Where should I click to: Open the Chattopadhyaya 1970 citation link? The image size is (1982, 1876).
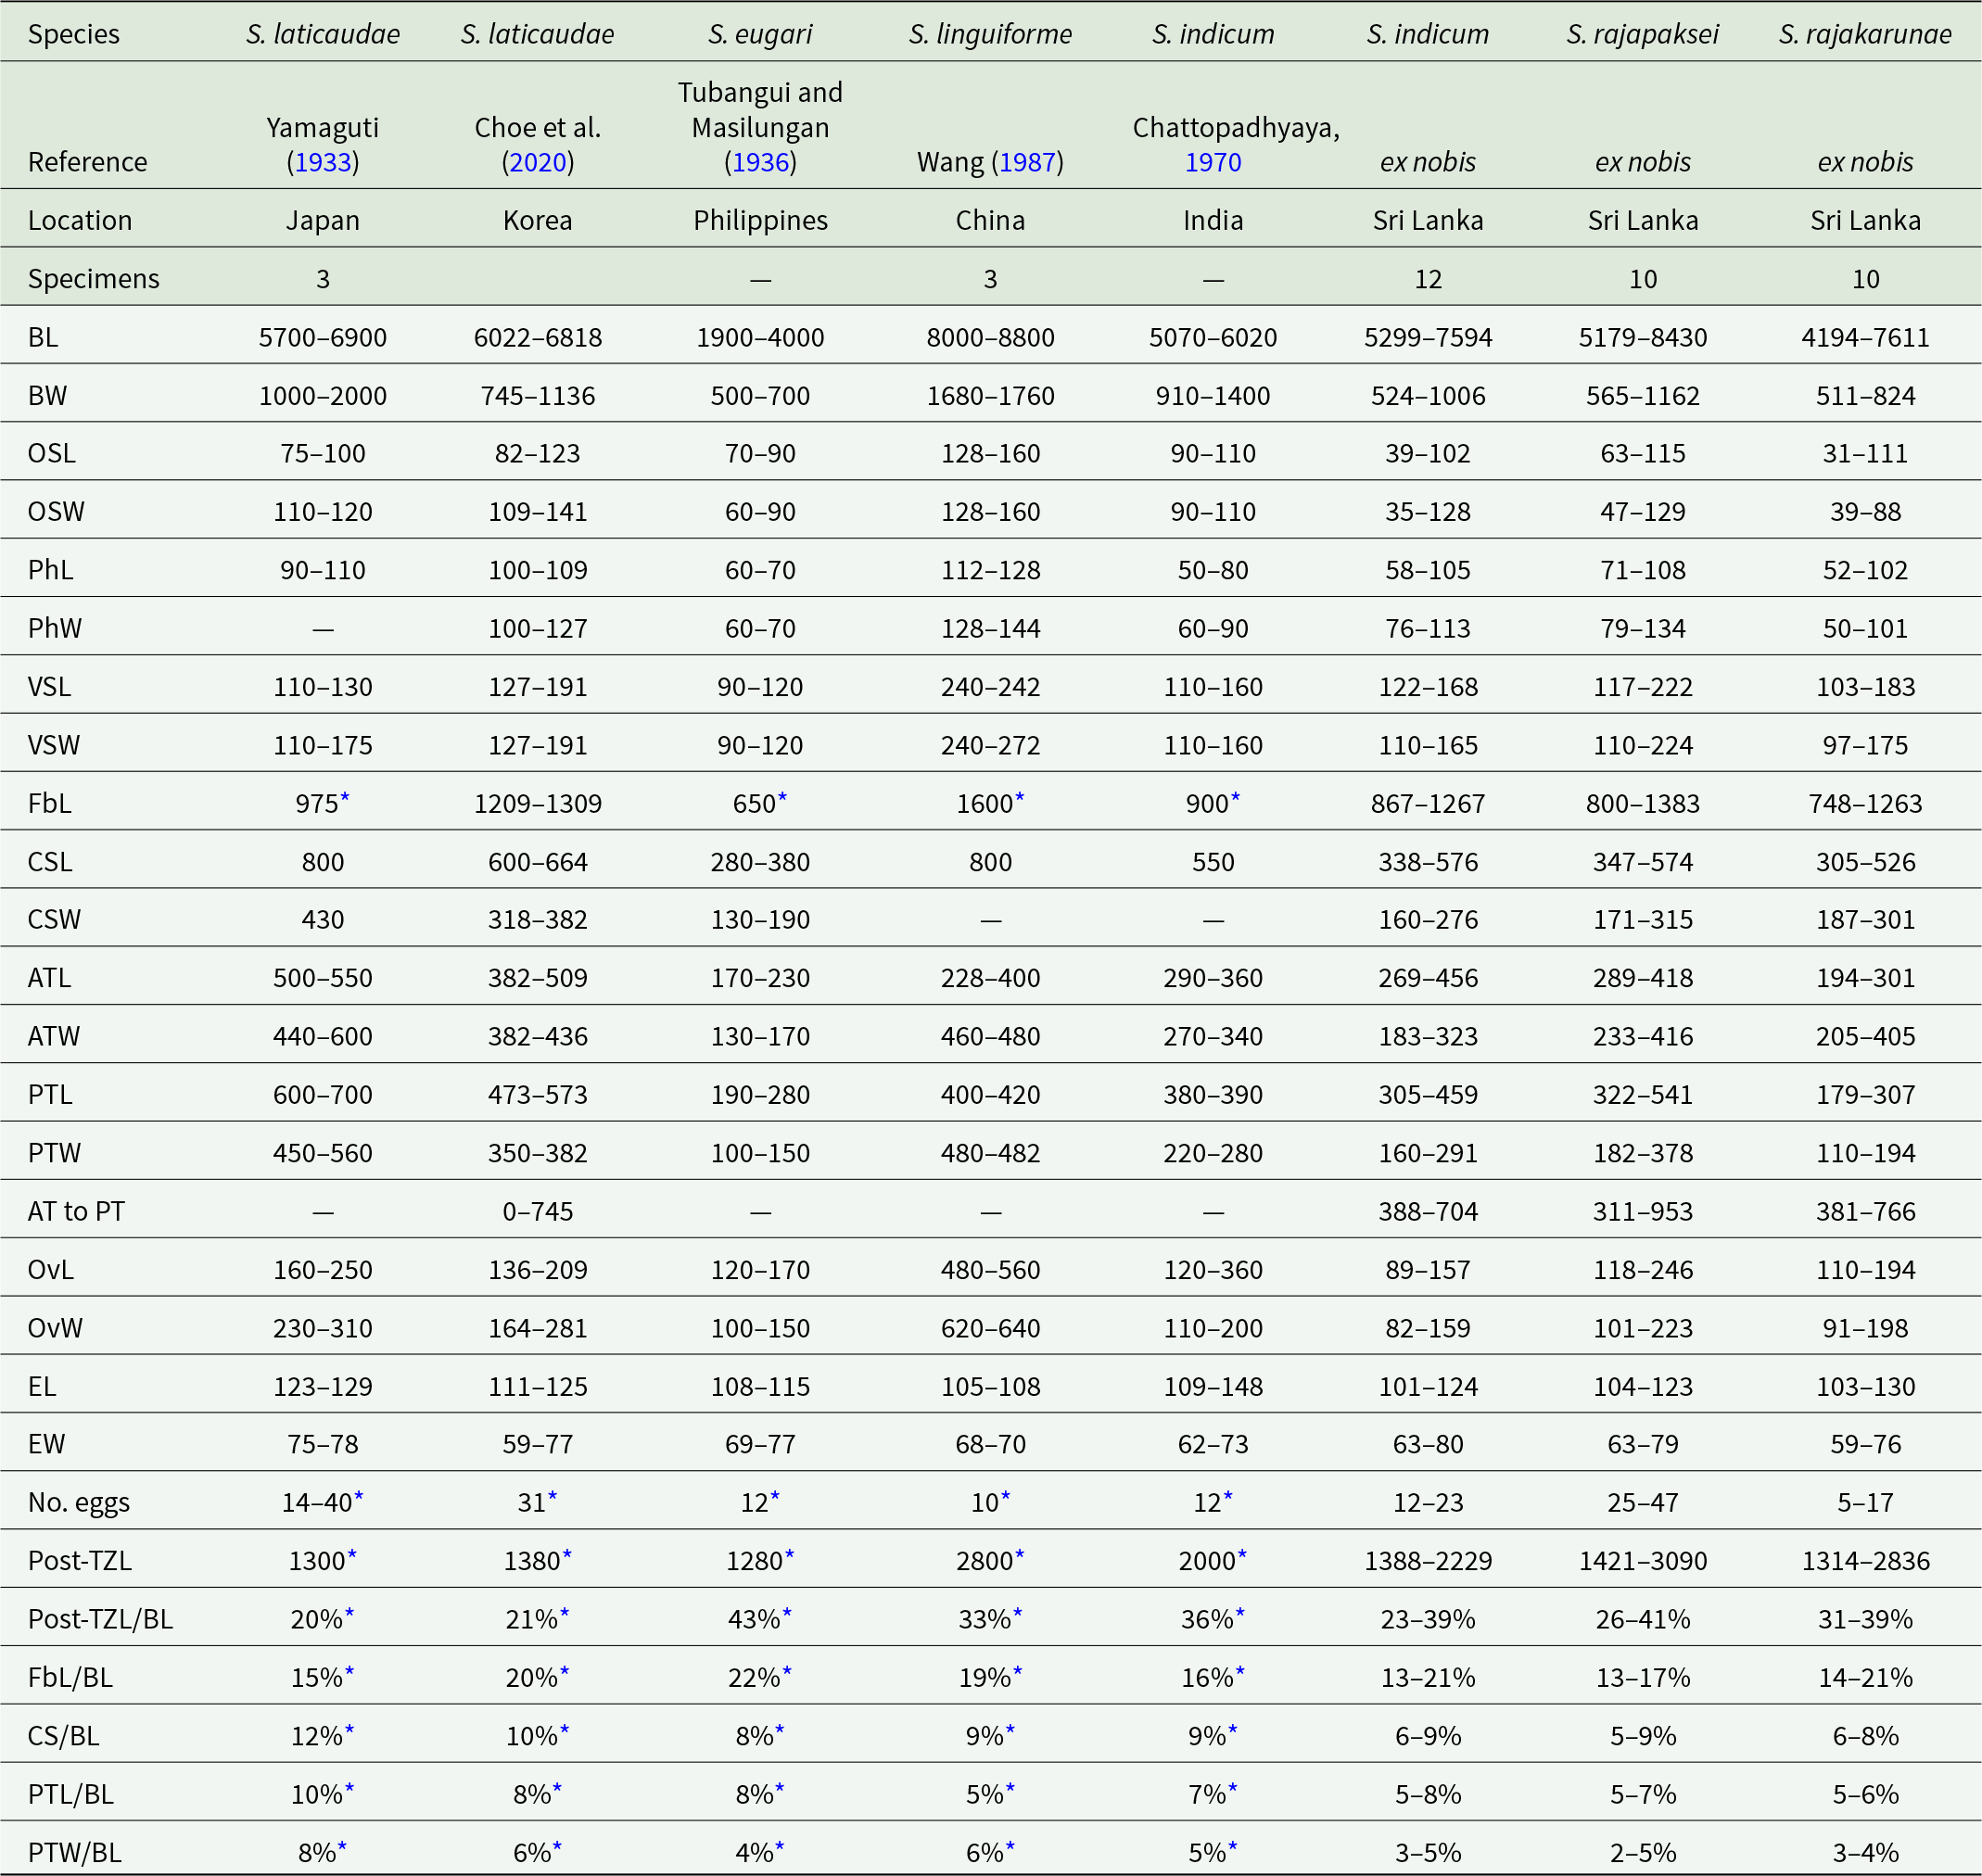pos(1213,162)
